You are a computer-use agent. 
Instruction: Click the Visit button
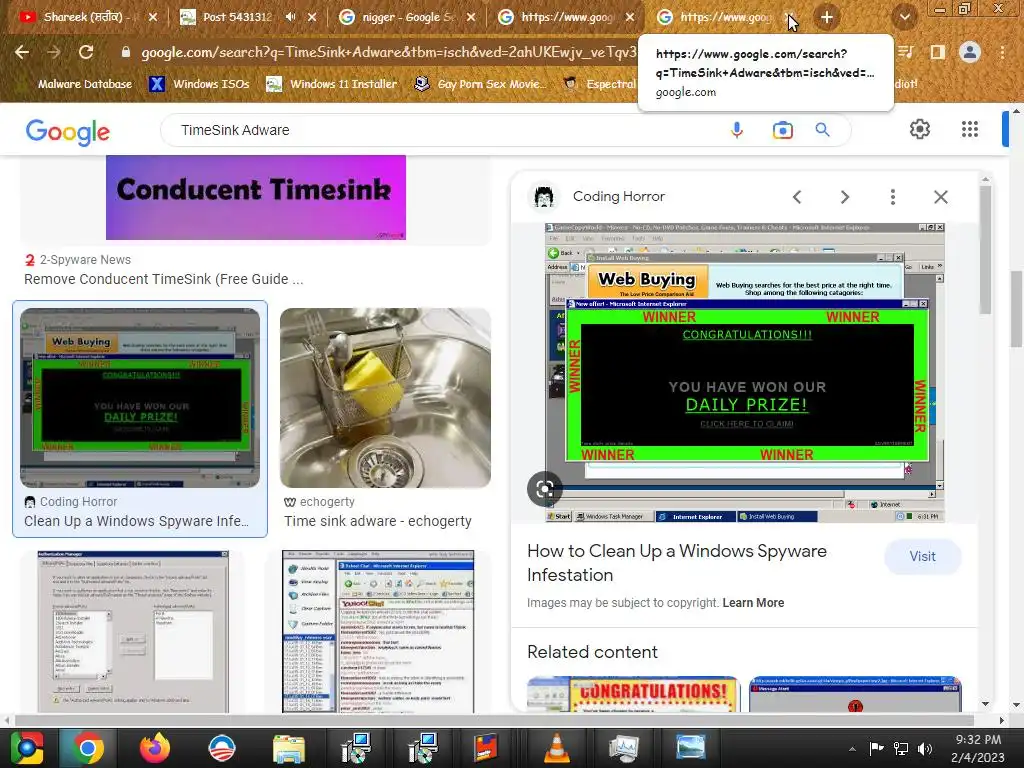(922, 556)
